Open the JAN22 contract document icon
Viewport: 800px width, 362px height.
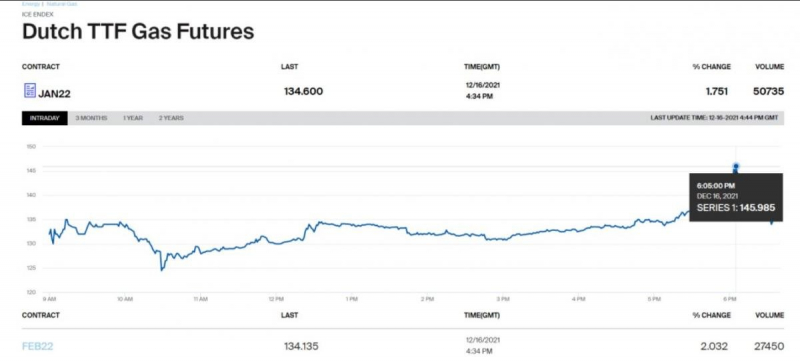30,91
